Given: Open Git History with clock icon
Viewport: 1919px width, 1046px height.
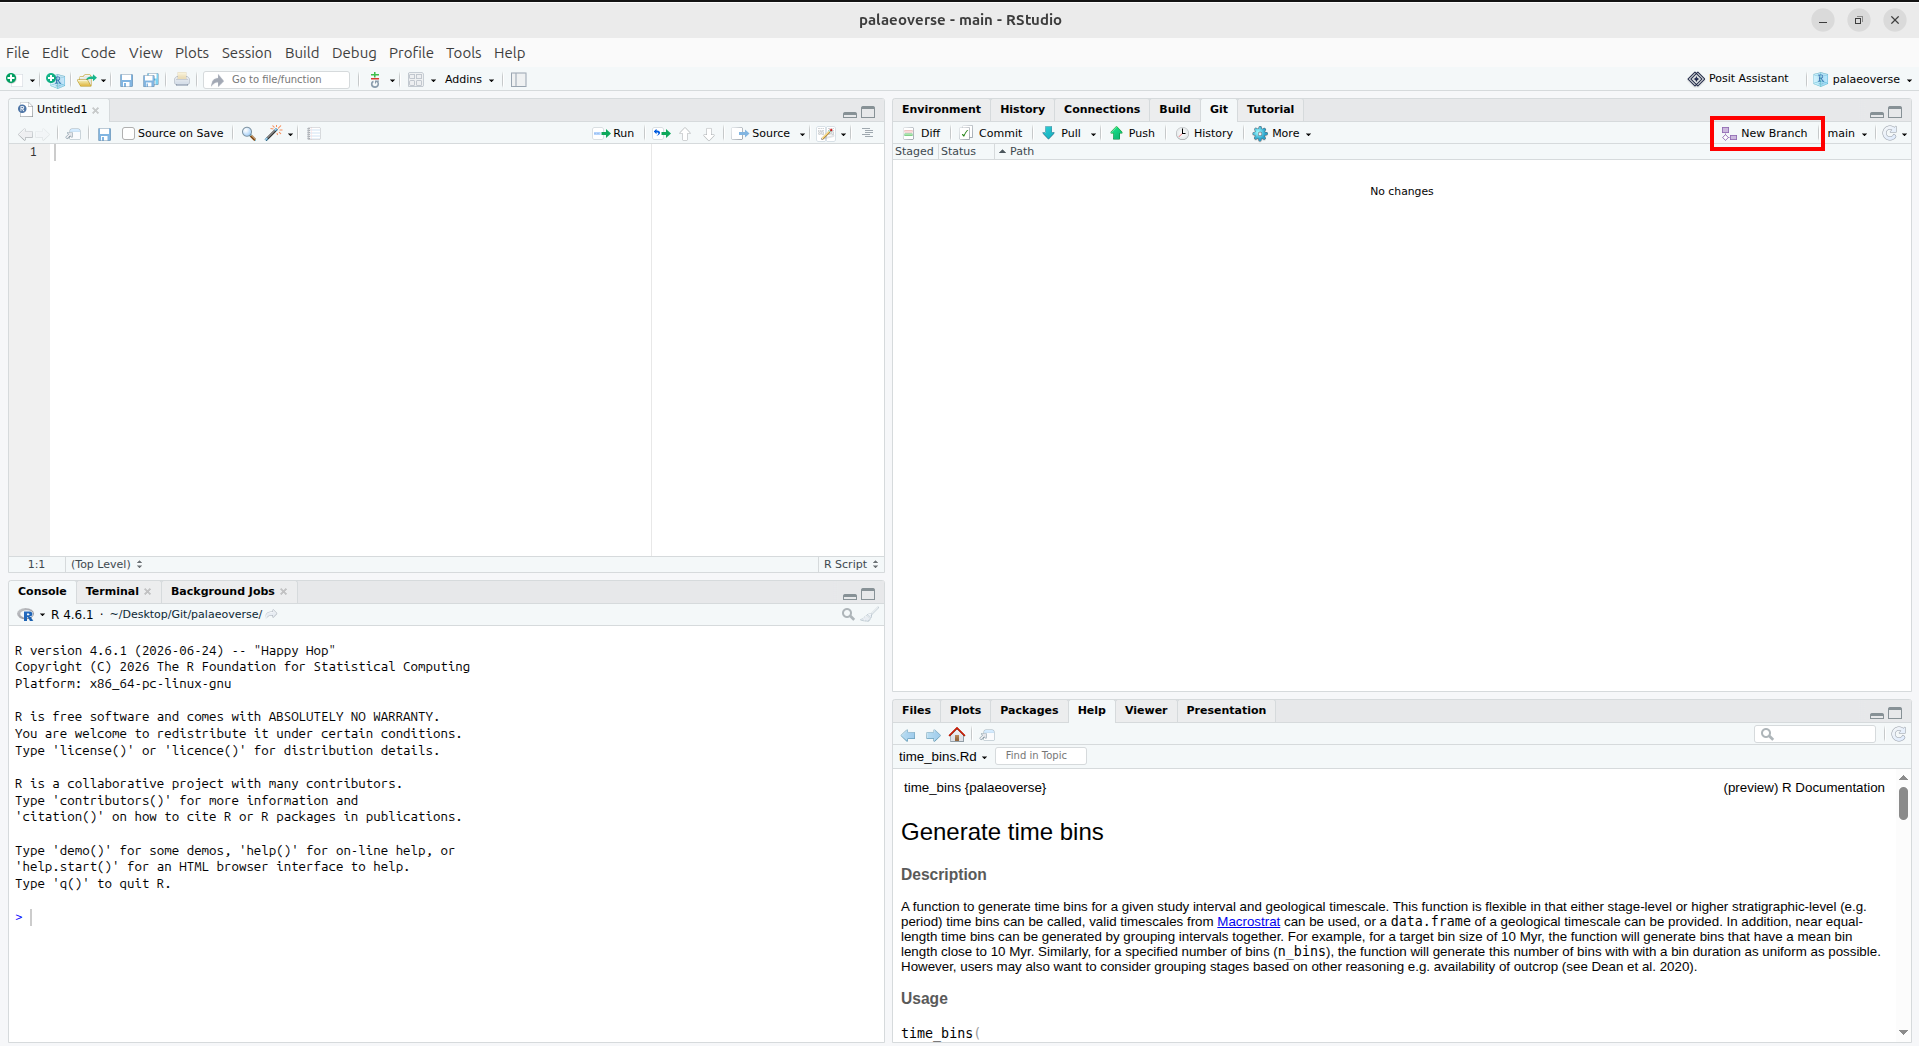Looking at the screenshot, I should [x=1204, y=134].
